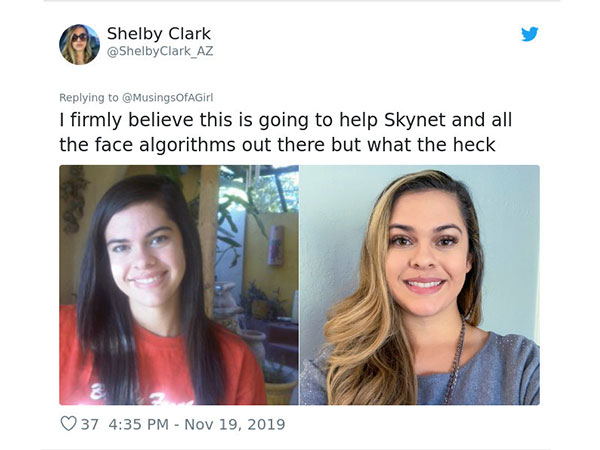Open the @MusingsOfAGirl mention link
600x450 pixels.
[x=168, y=98]
